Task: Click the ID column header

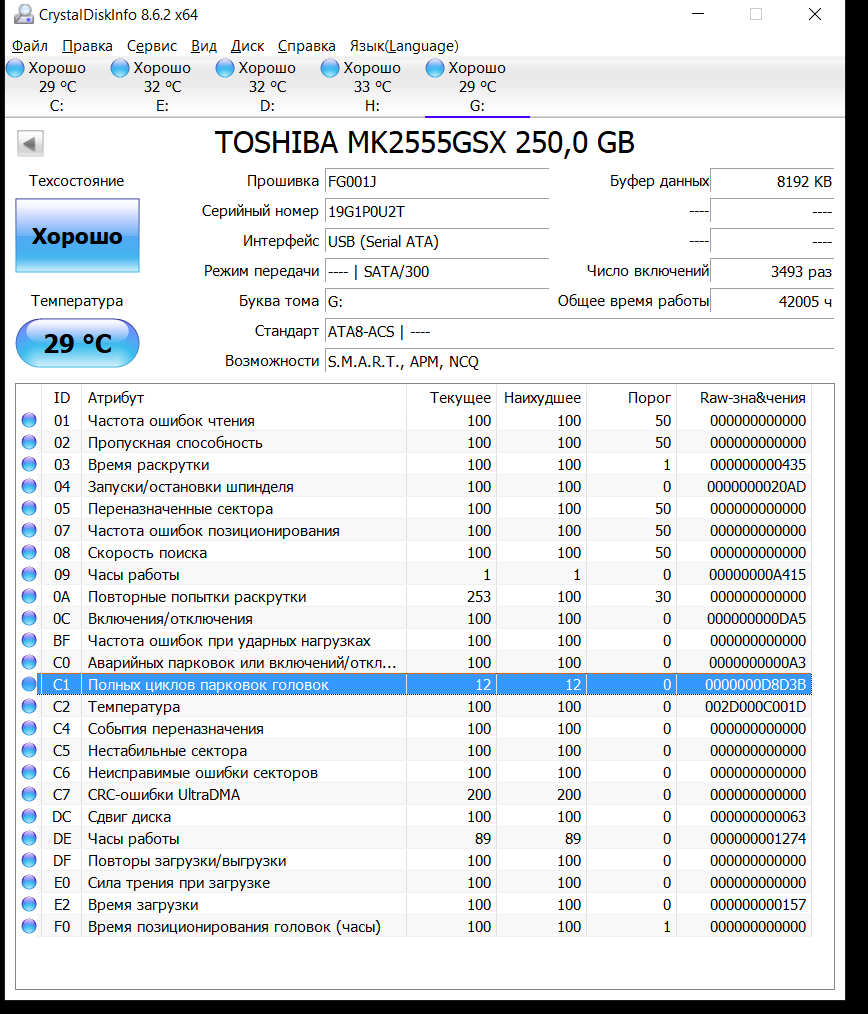Action: tap(61, 398)
